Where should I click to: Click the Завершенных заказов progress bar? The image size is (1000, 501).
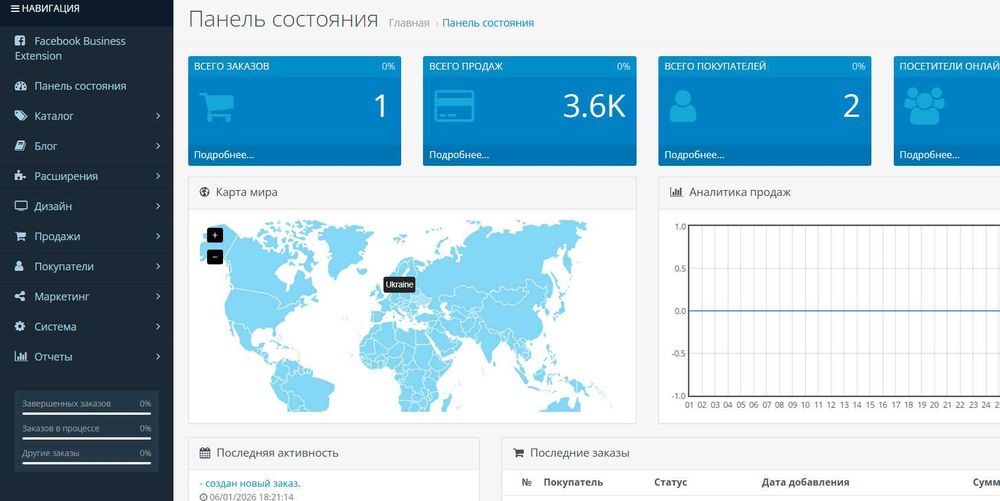coord(86,414)
